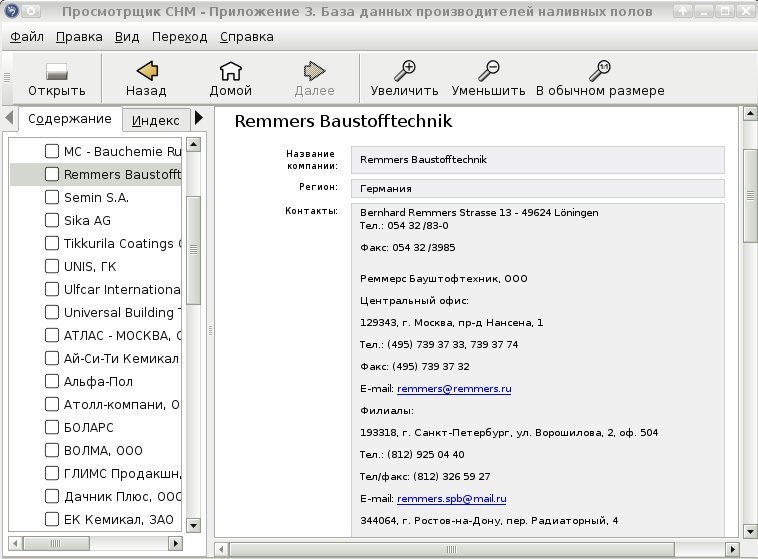Open the Вид menu
The image size is (758, 559).
tap(127, 37)
